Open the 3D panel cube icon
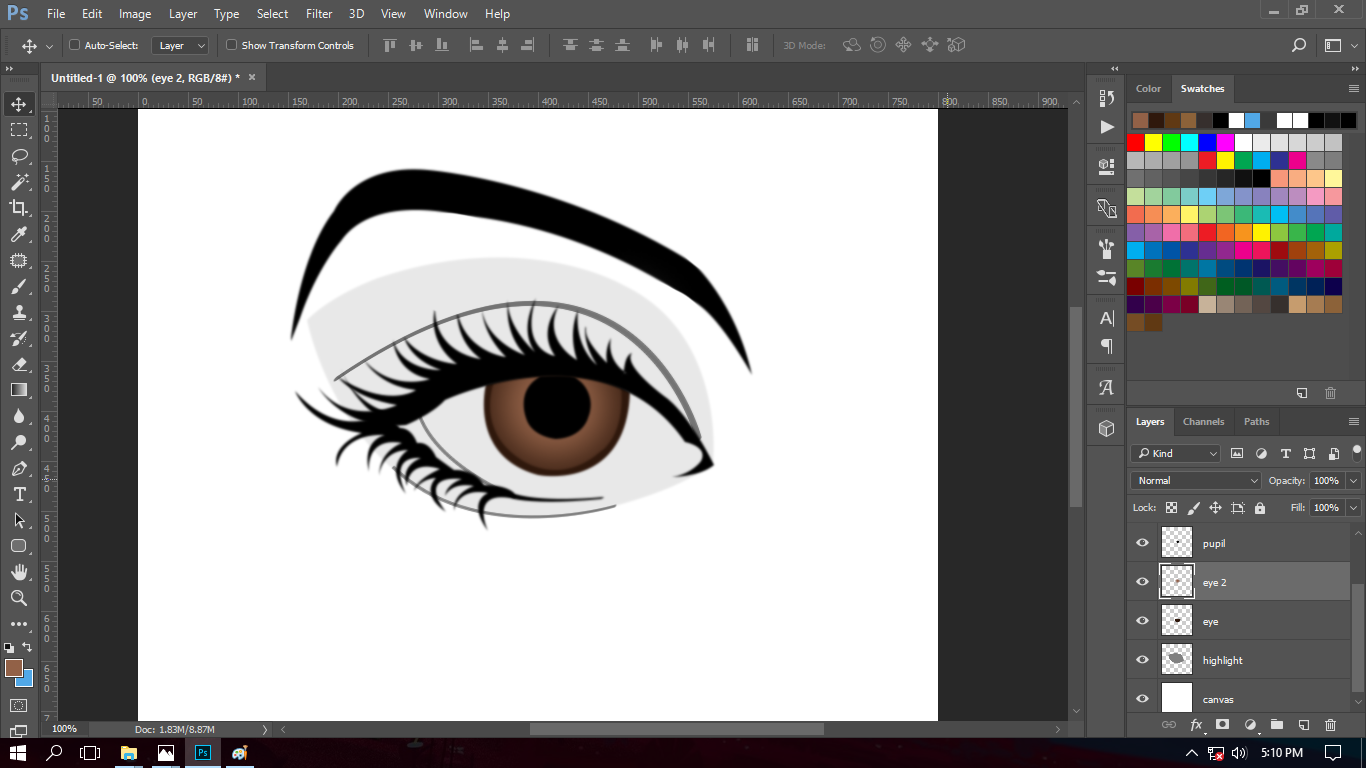This screenshot has width=1366, height=768. pos(1106,428)
